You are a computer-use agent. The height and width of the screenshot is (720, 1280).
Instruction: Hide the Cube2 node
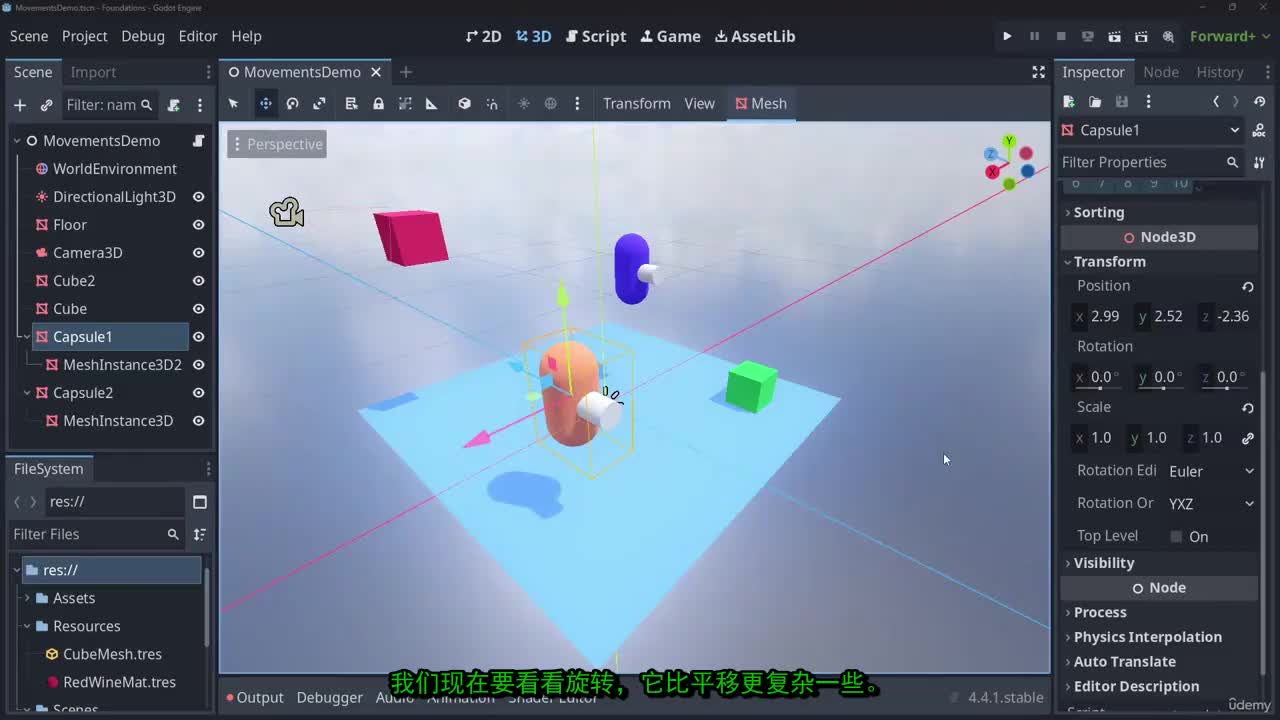[x=198, y=281]
